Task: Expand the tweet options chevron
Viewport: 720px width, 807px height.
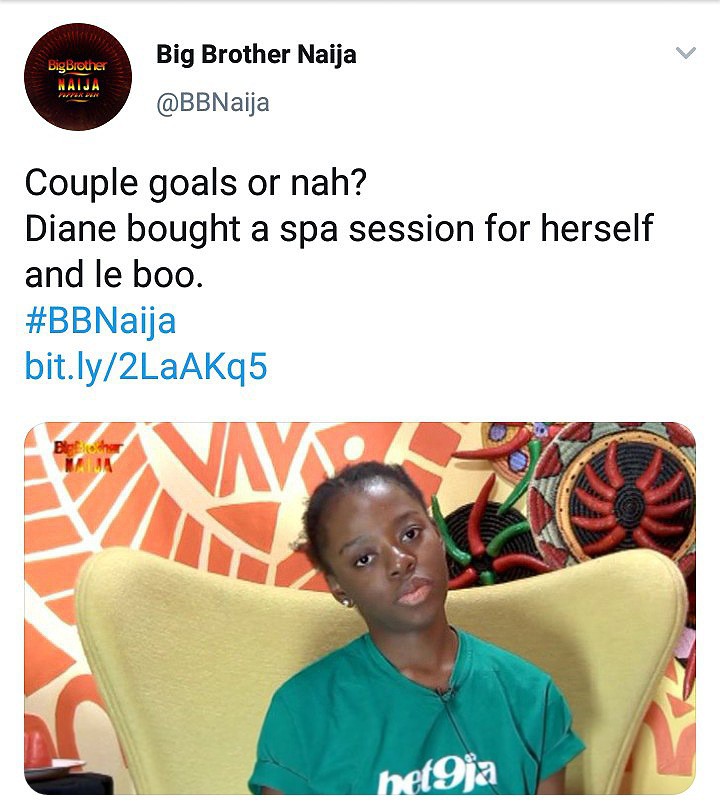Action: 685,53
